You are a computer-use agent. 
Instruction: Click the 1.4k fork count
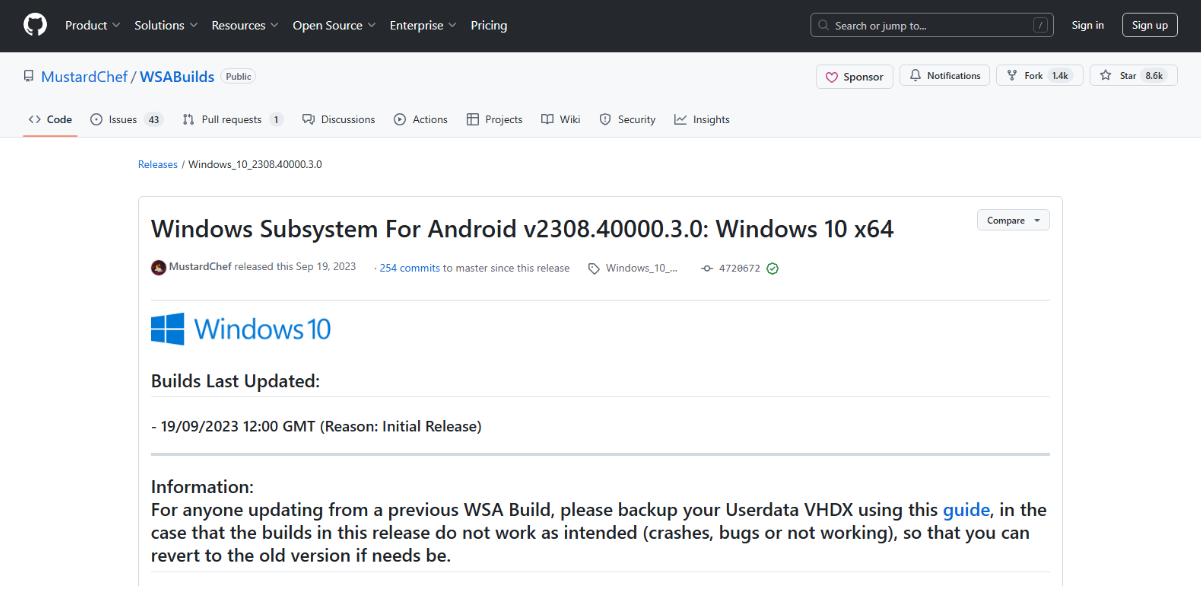tap(1060, 76)
